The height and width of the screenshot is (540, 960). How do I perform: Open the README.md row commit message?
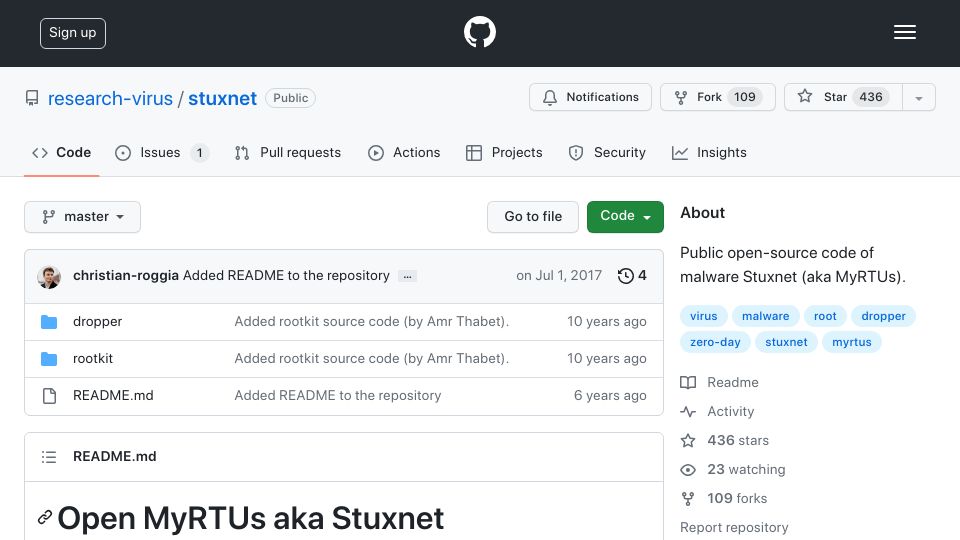[338, 396]
